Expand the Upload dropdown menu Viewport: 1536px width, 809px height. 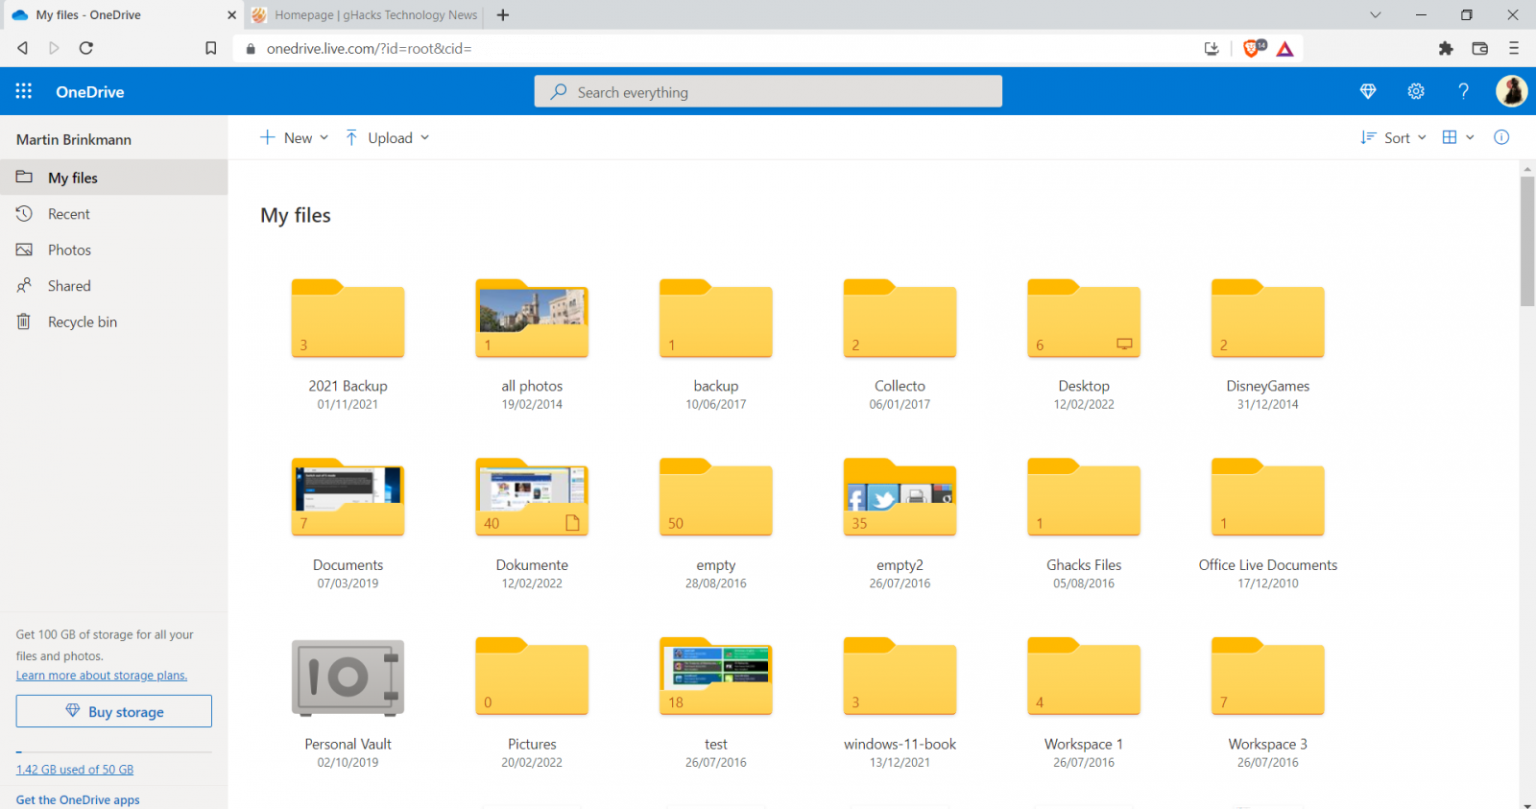point(387,138)
